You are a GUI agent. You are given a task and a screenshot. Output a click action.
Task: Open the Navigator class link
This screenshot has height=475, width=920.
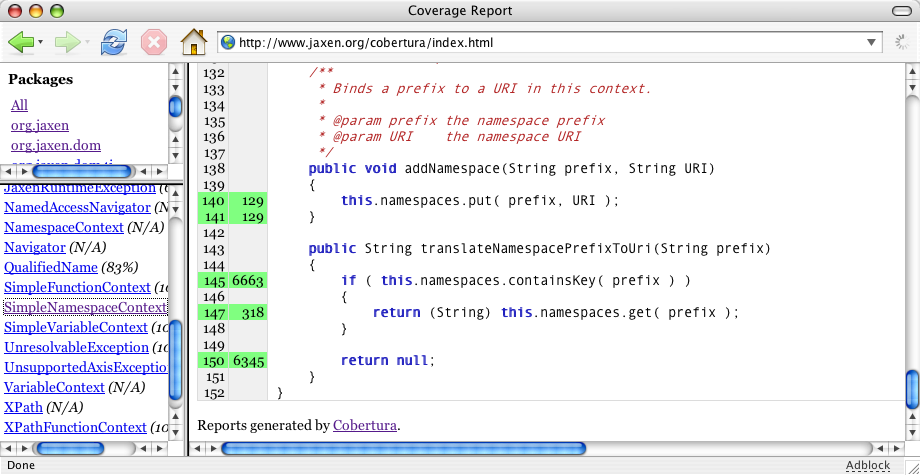35,247
